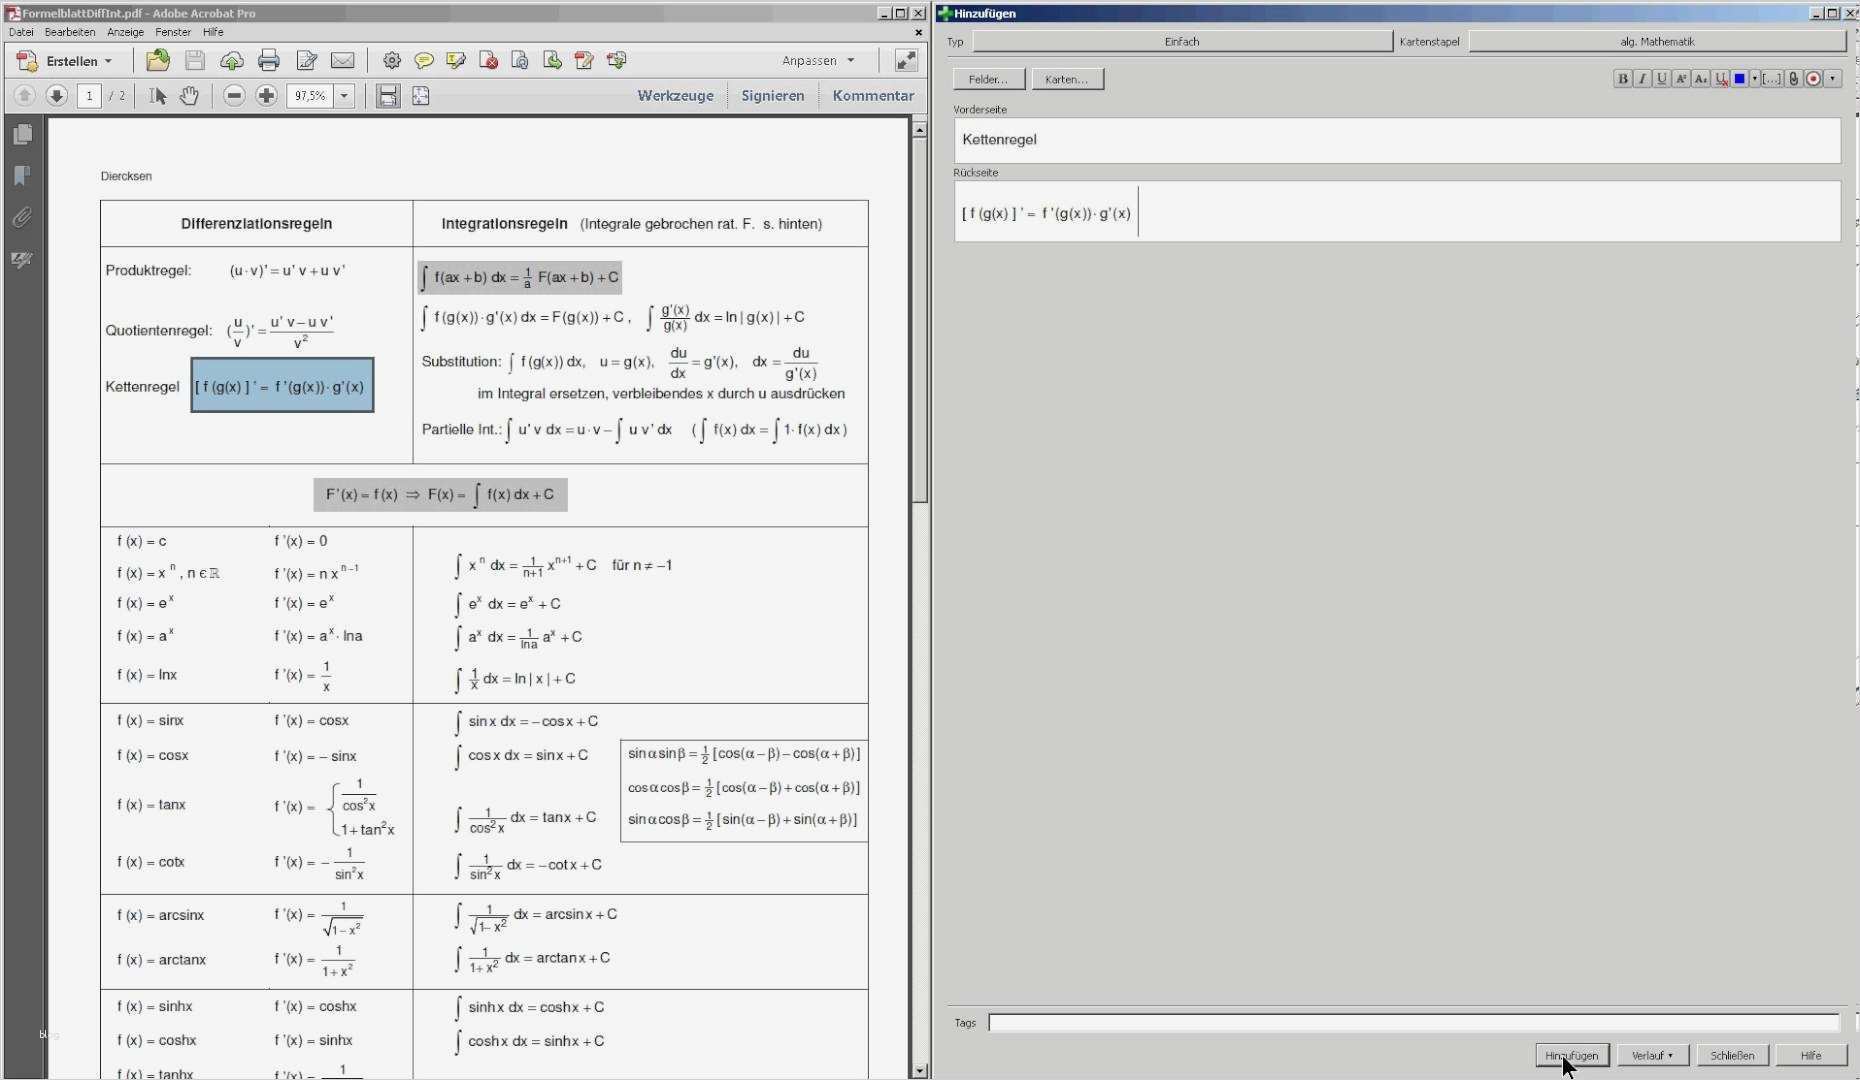The height and width of the screenshot is (1080, 1860).
Task: Open the Bookmarks panel icon
Action: pyautogui.click(x=22, y=176)
